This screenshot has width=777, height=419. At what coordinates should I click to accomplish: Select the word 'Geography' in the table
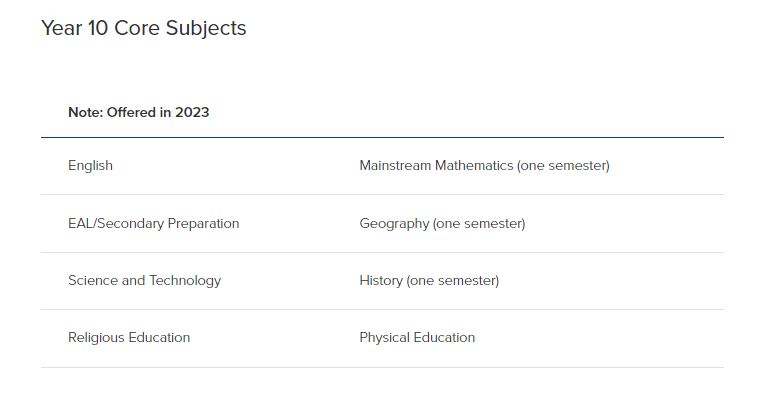[x=394, y=223]
